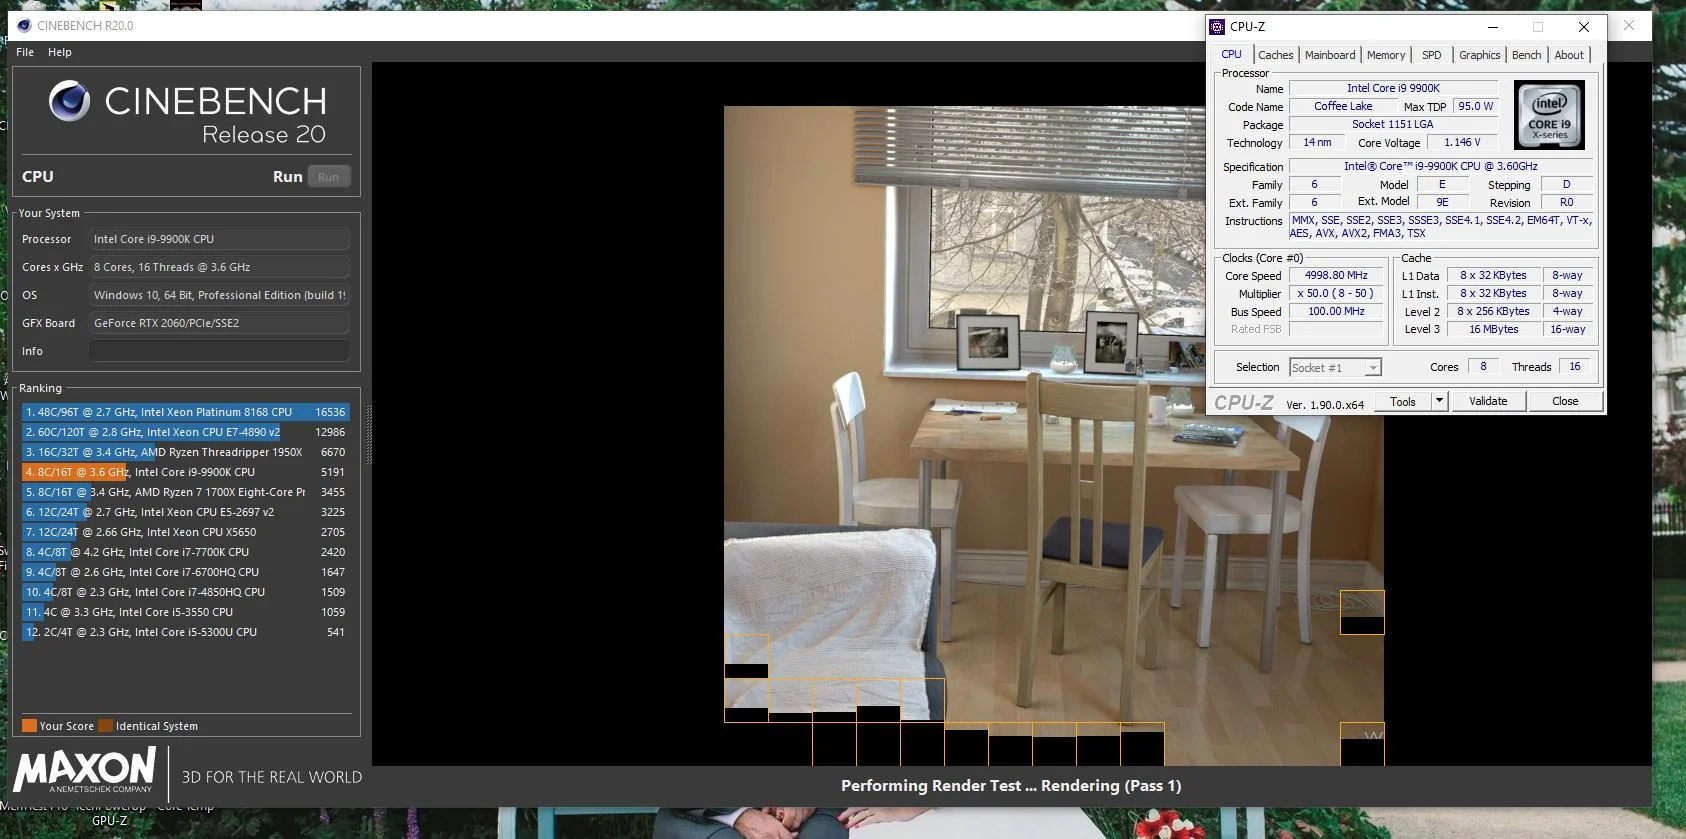
Task: Click the GFX Board field GeForce RTX 2060
Action: click(x=219, y=323)
